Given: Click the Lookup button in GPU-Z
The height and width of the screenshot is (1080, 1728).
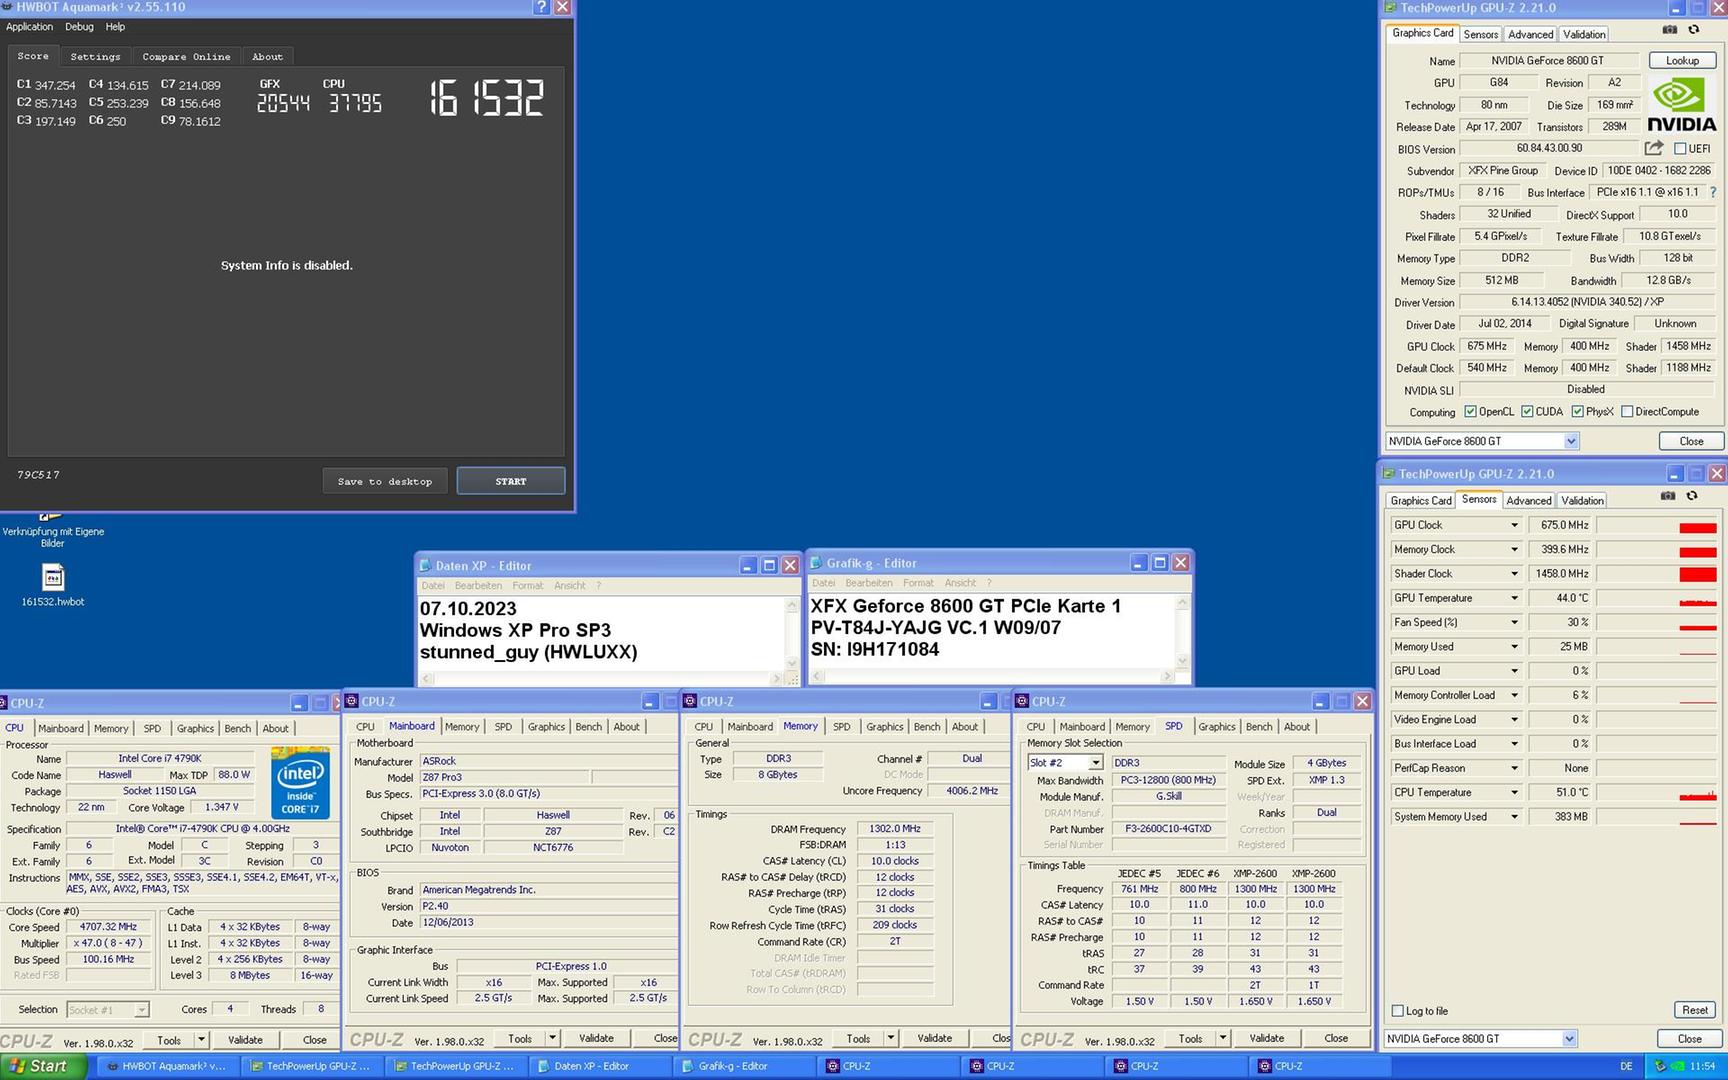Looking at the screenshot, I should (x=1682, y=60).
